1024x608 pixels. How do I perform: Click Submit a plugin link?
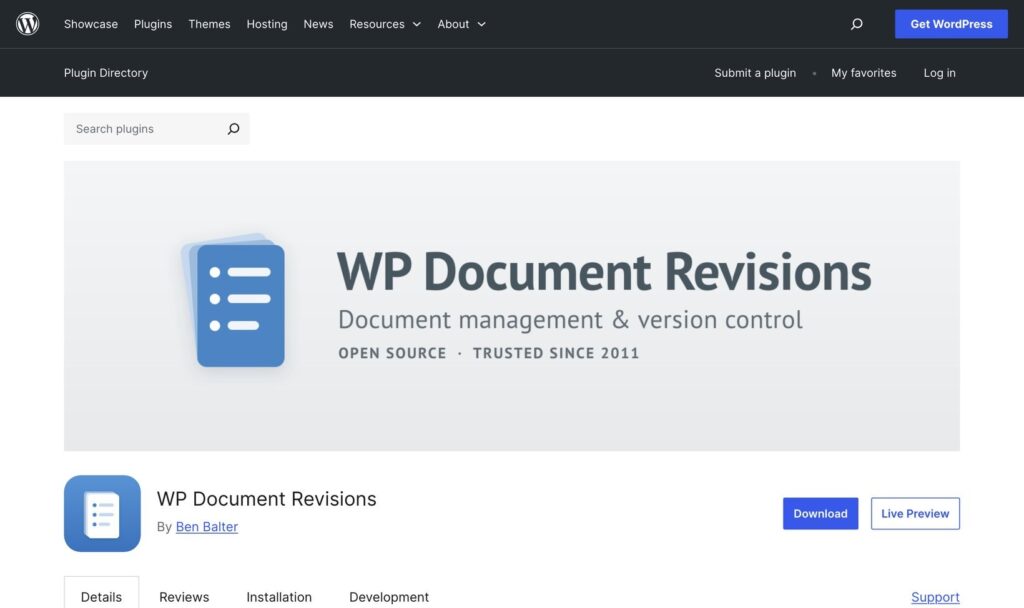click(755, 72)
